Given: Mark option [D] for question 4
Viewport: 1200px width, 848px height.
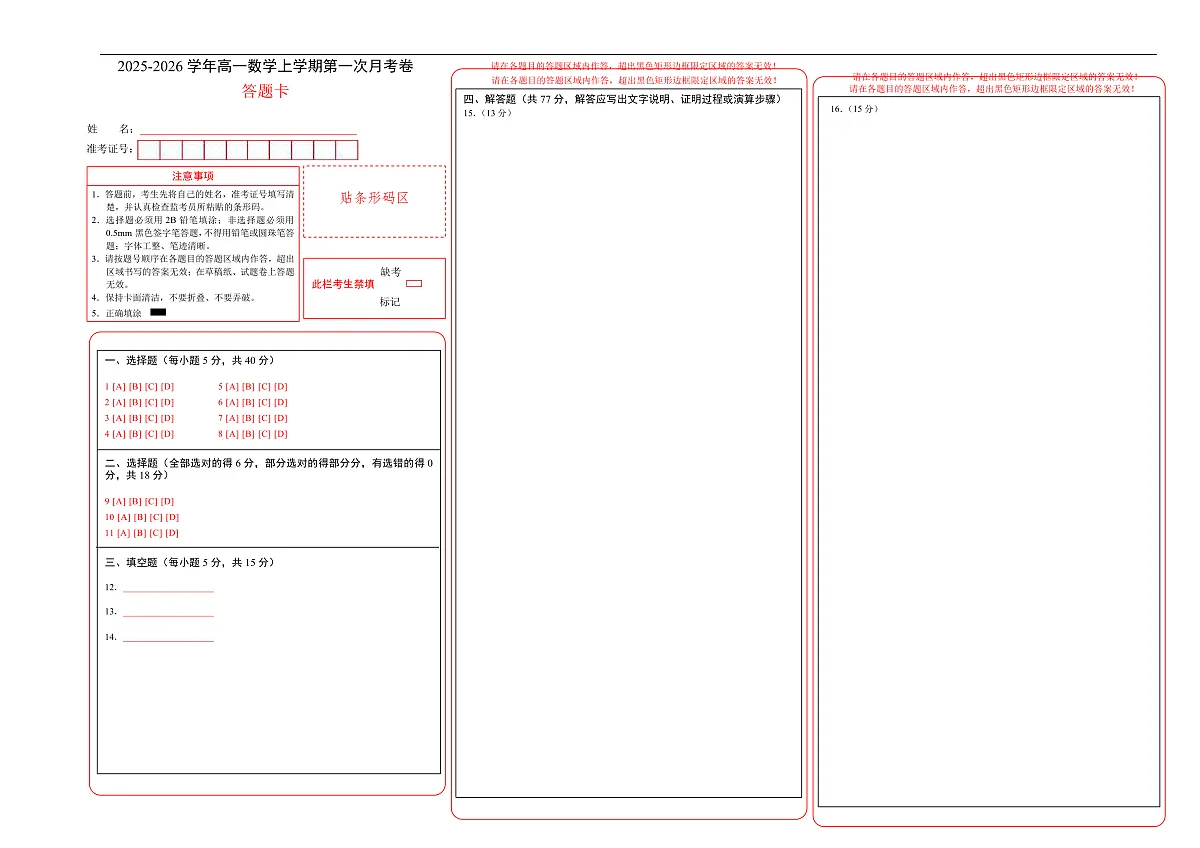Looking at the screenshot, I should [167, 435].
